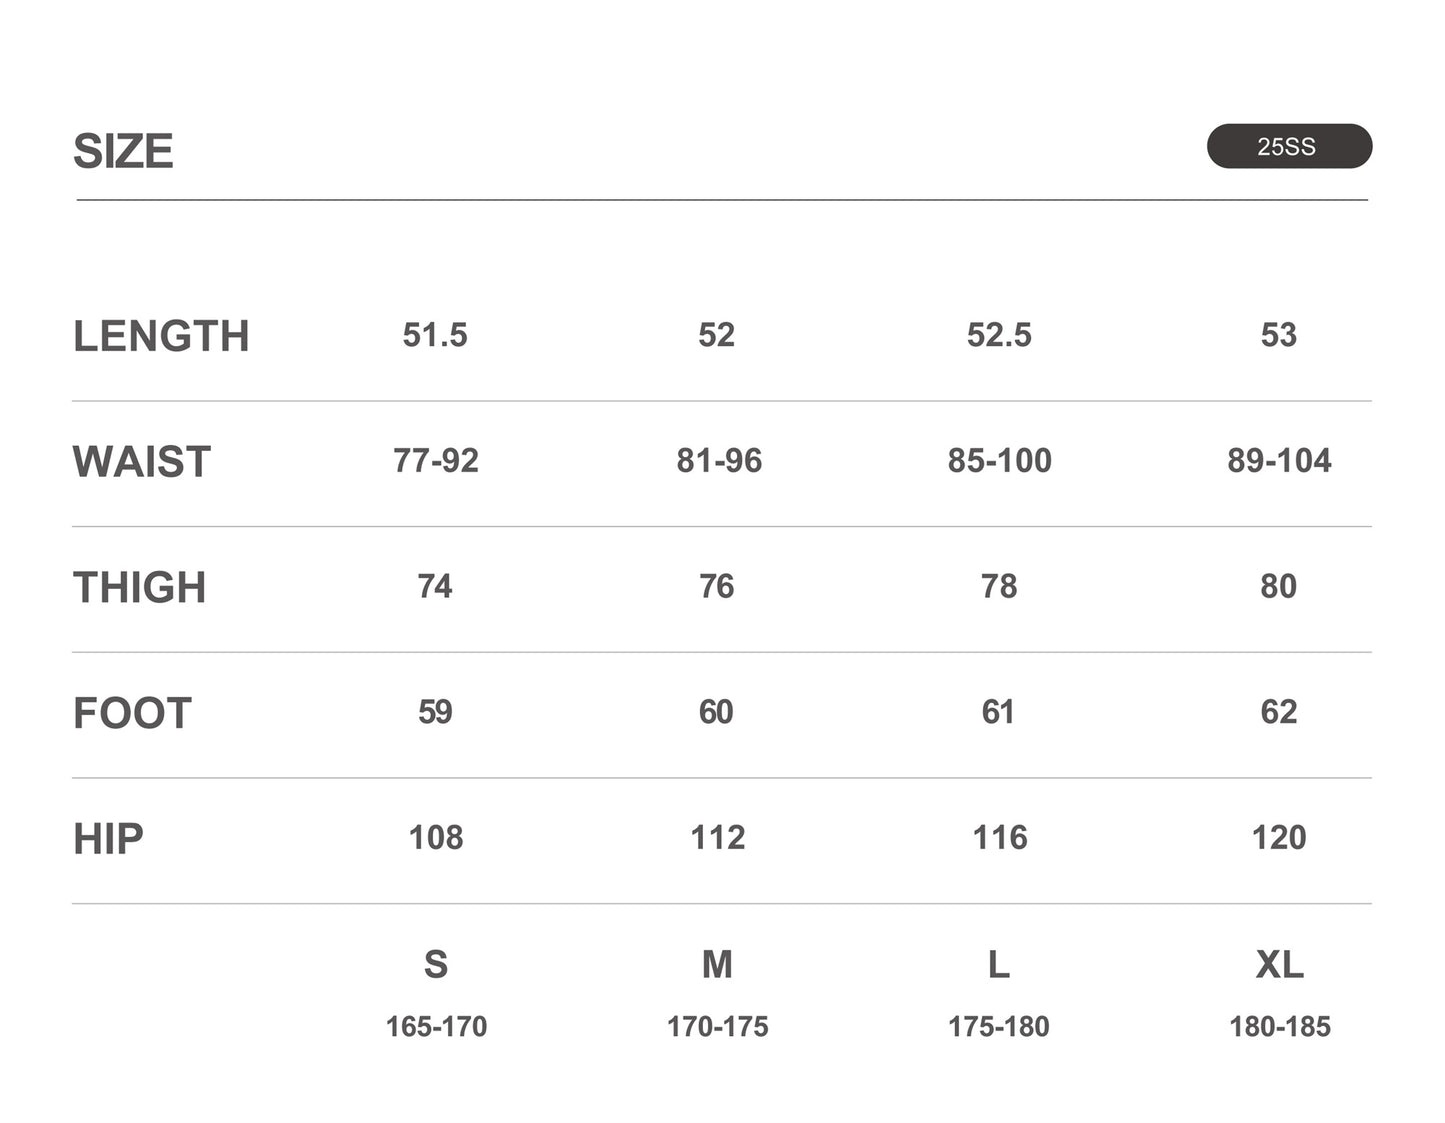Image resolution: width=1445 pixels, height=1123 pixels.
Task: Select the foot value 60
Action: coord(716,712)
